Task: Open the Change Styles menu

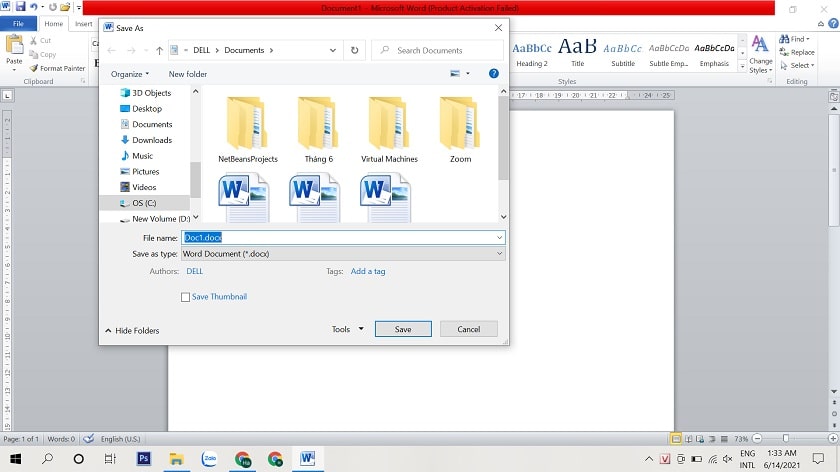Action: pos(760,53)
